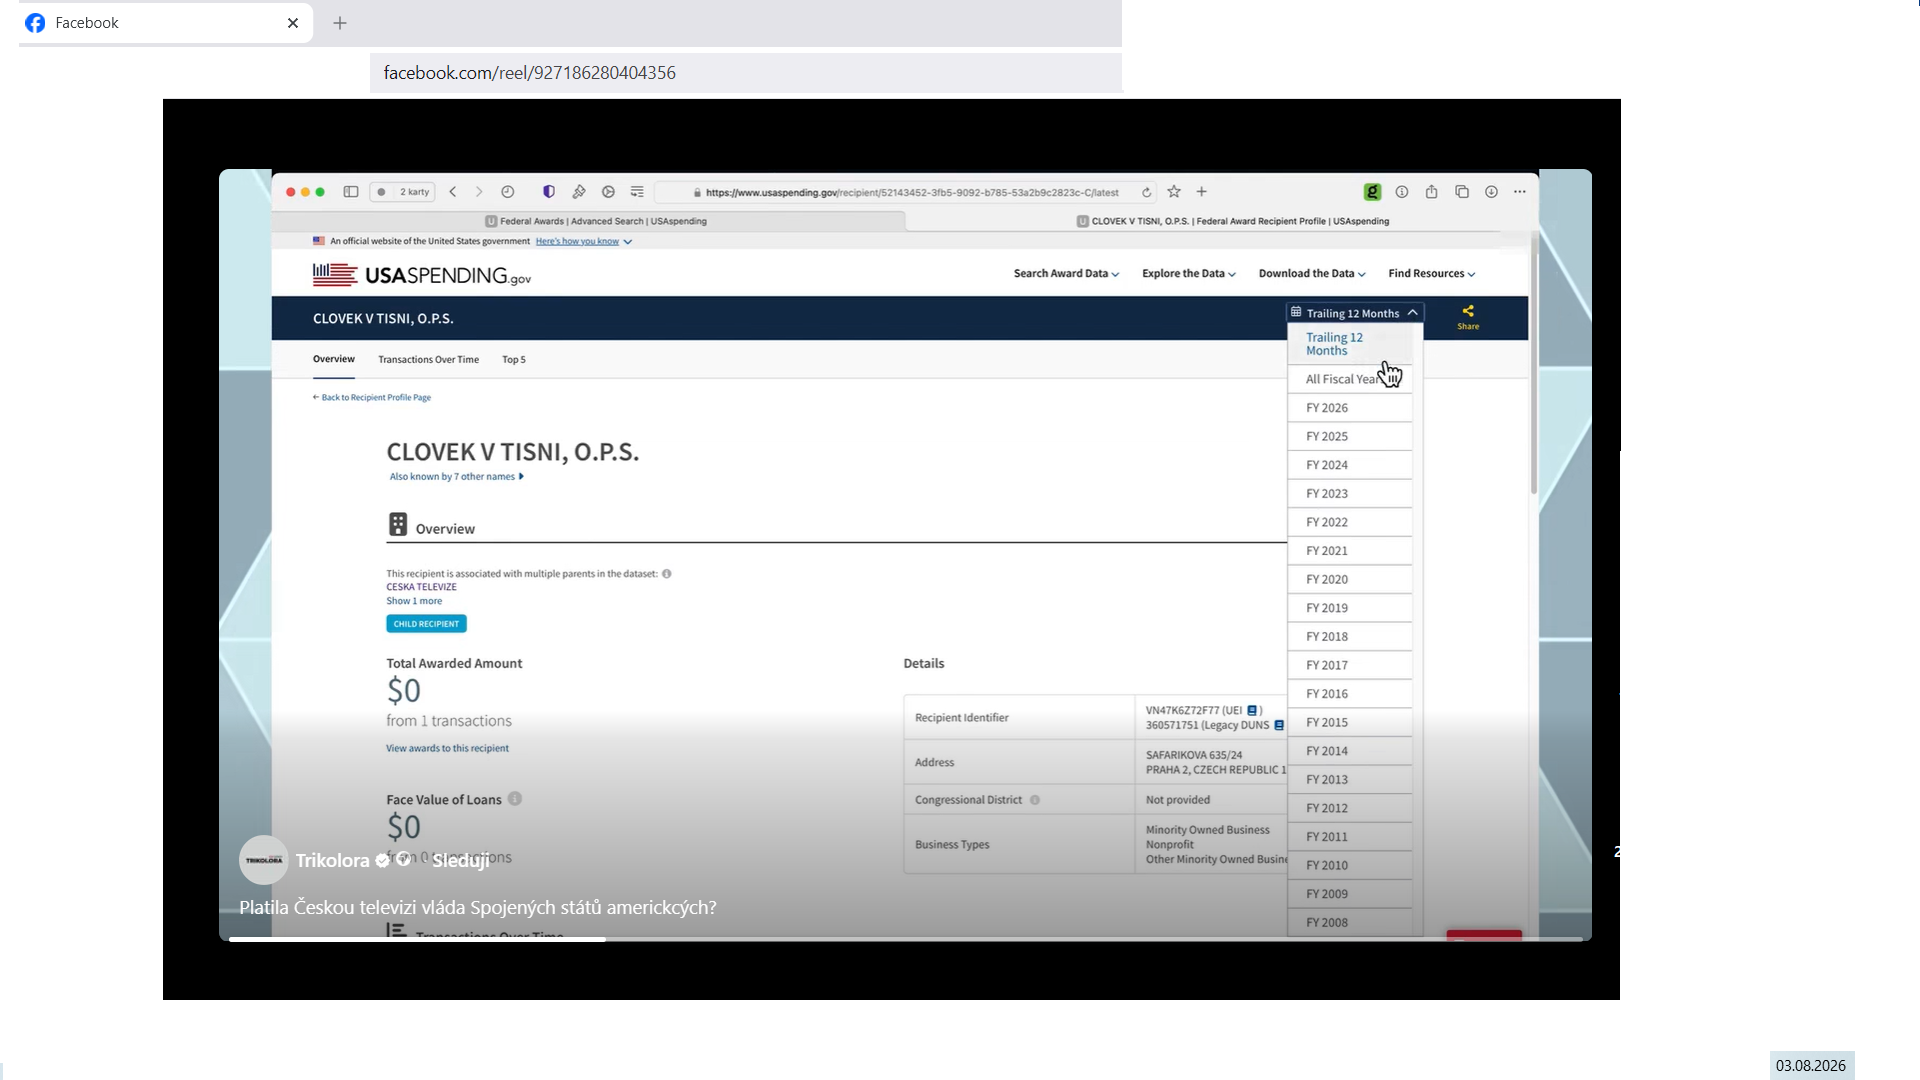Open tab overview icon in video browser toolbar
Screen dimensions: 1920x1080
coord(1462,192)
